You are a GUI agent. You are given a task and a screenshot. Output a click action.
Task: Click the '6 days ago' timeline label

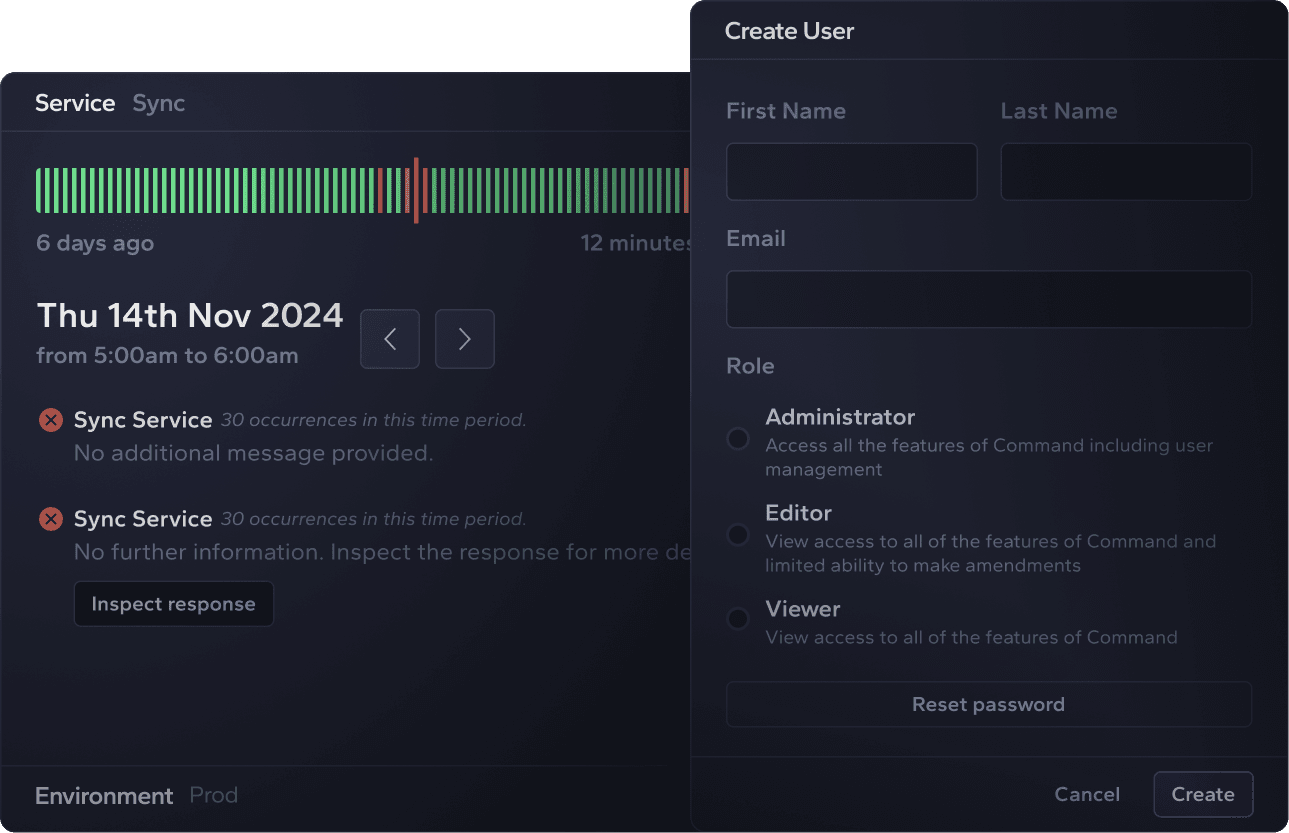click(x=95, y=243)
